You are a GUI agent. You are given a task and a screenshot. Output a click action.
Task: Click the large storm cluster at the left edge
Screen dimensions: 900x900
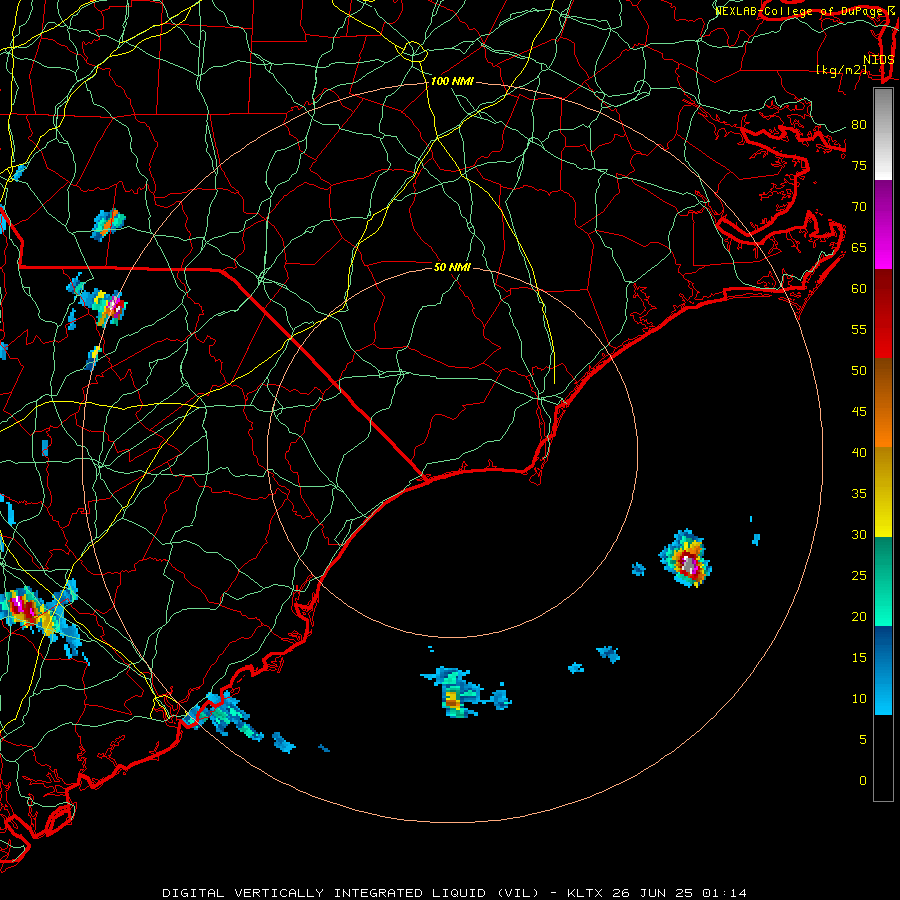(38, 617)
